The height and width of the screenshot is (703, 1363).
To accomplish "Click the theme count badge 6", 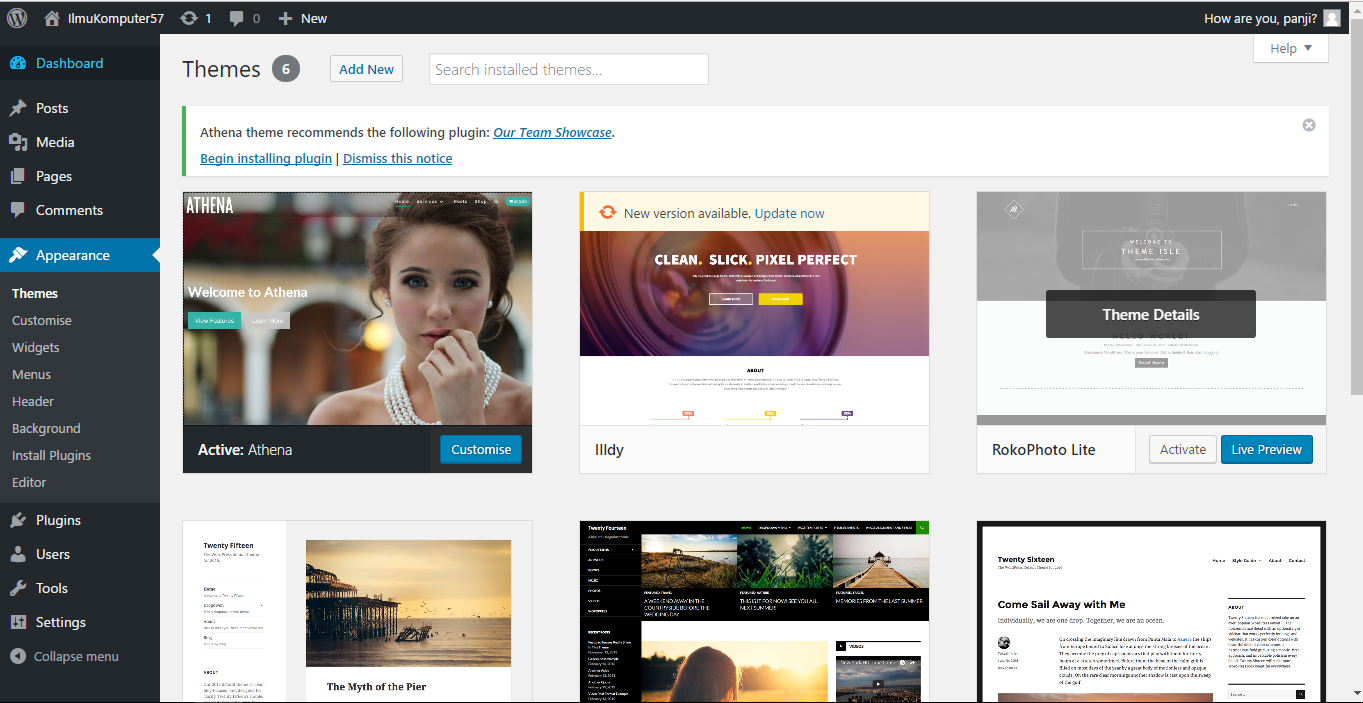I will (x=286, y=69).
